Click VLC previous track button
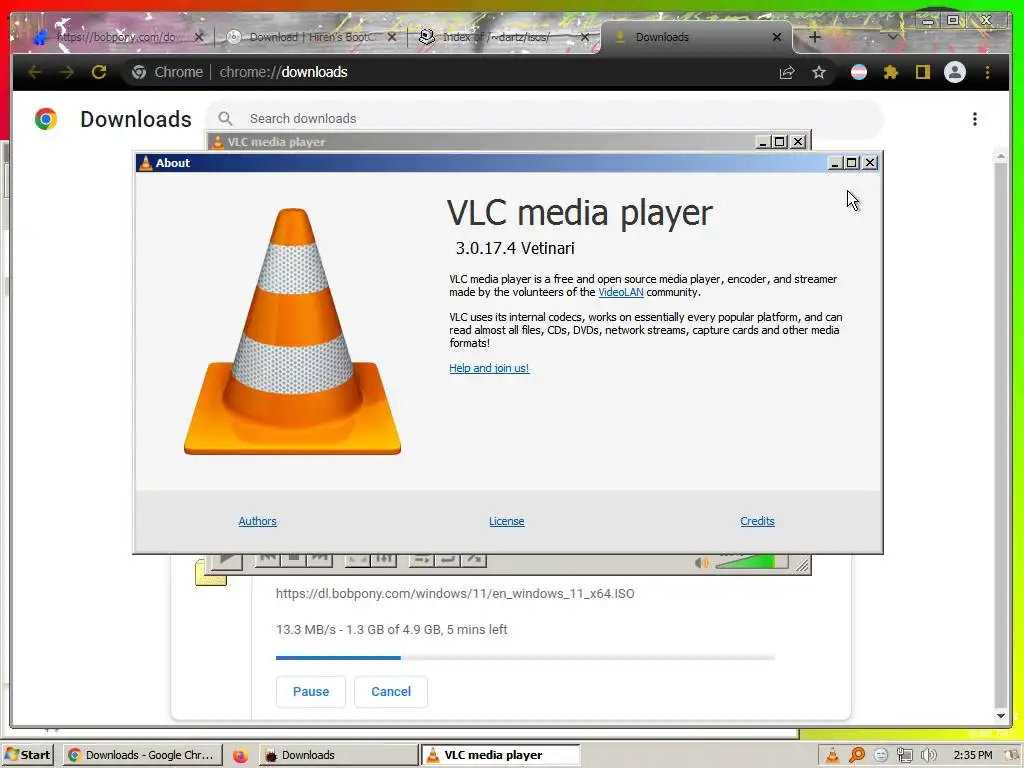 point(268,559)
